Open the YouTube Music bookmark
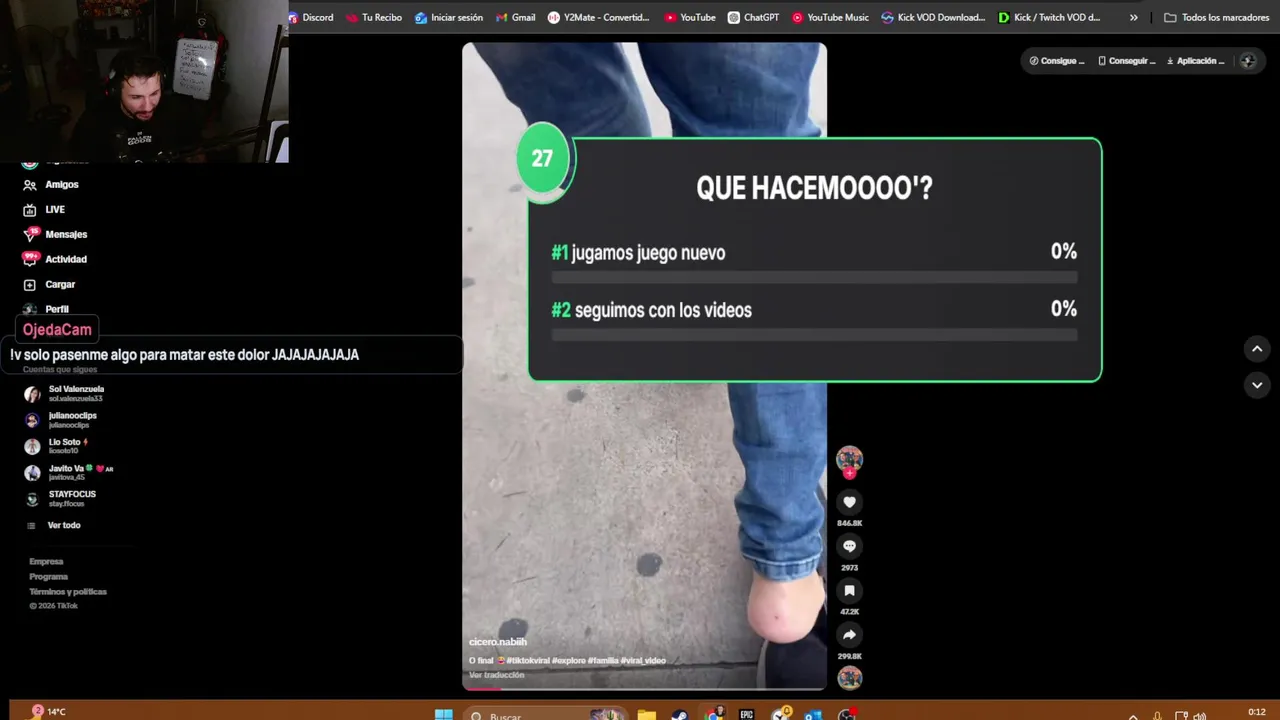Screen dimensions: 1280x720 (x=830, y=17)
